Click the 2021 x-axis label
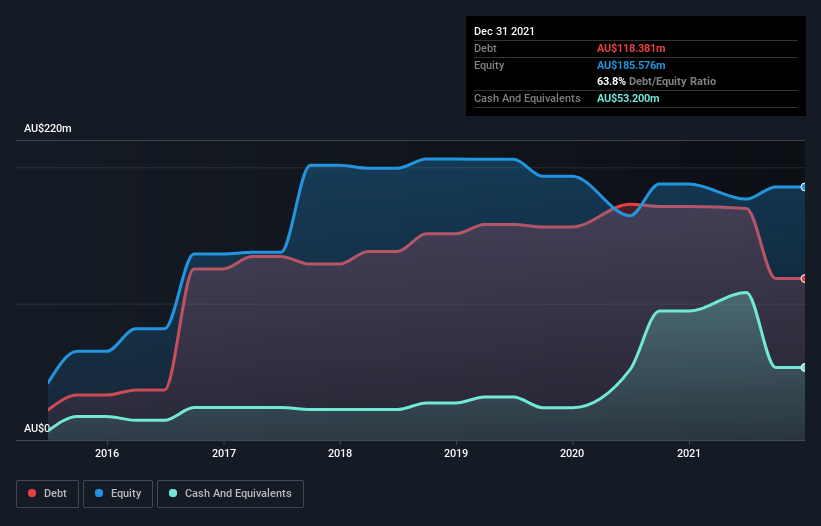 pyautogui.click(x=689, y=453)
